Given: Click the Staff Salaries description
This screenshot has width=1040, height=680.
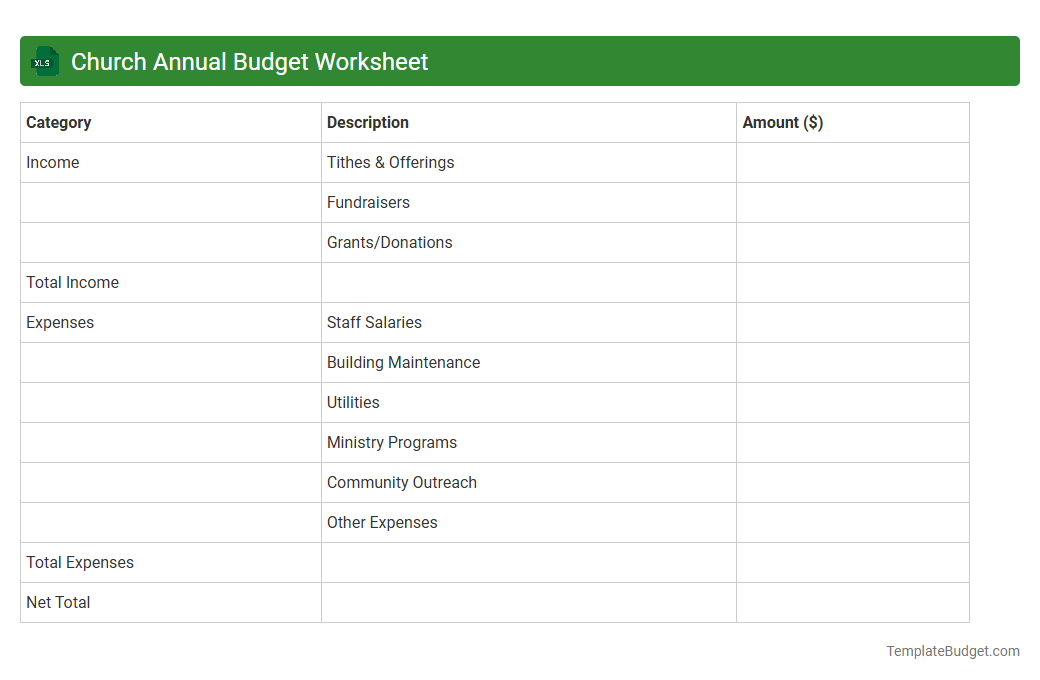Looking at the screenshot, I should click(x=374, y=322).
